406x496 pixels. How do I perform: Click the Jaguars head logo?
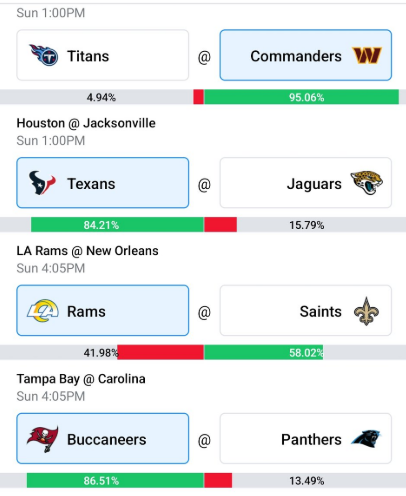366,183
